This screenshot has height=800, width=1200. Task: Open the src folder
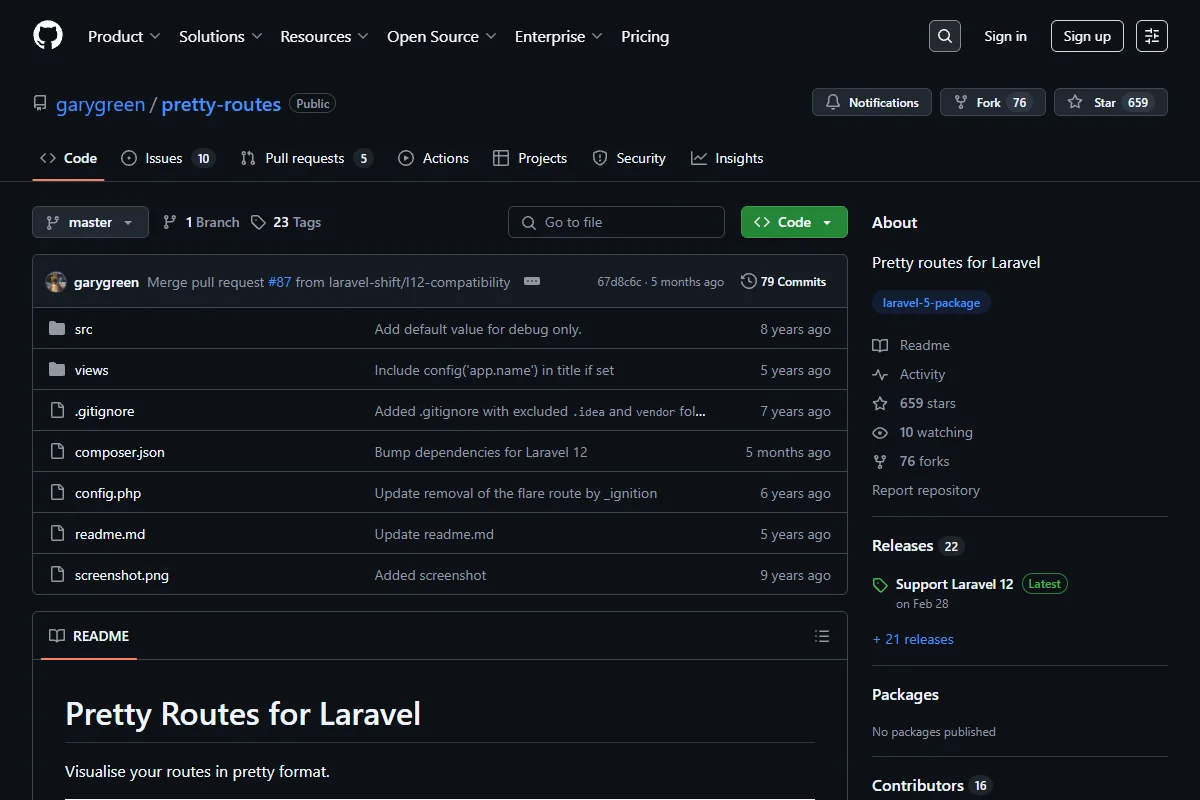point(83,329)
